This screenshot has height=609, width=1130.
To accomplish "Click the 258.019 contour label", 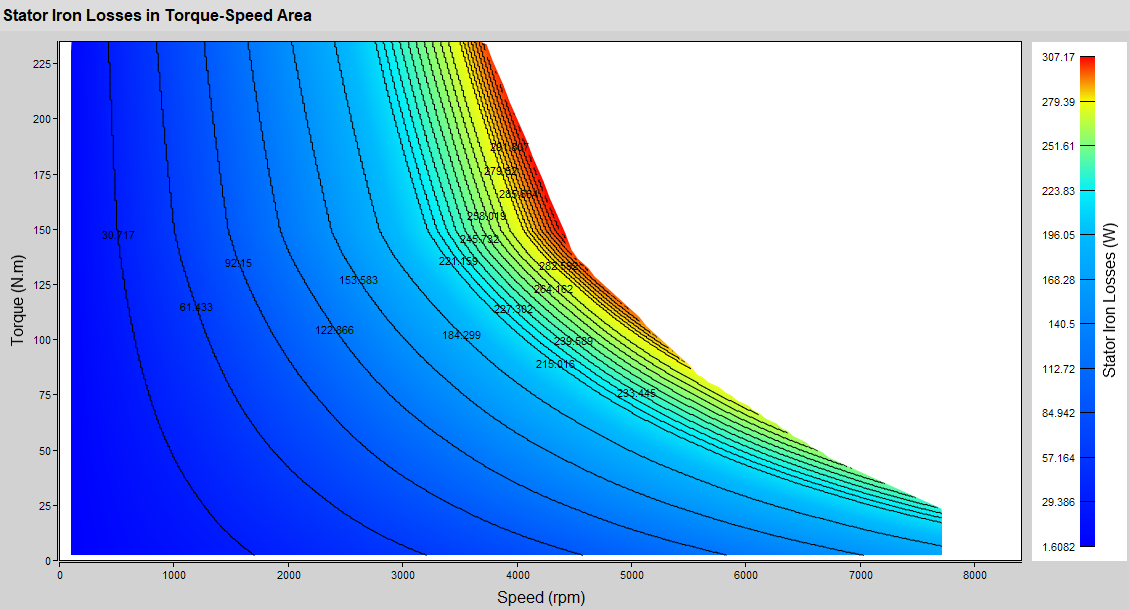I will tap(486, 217).
